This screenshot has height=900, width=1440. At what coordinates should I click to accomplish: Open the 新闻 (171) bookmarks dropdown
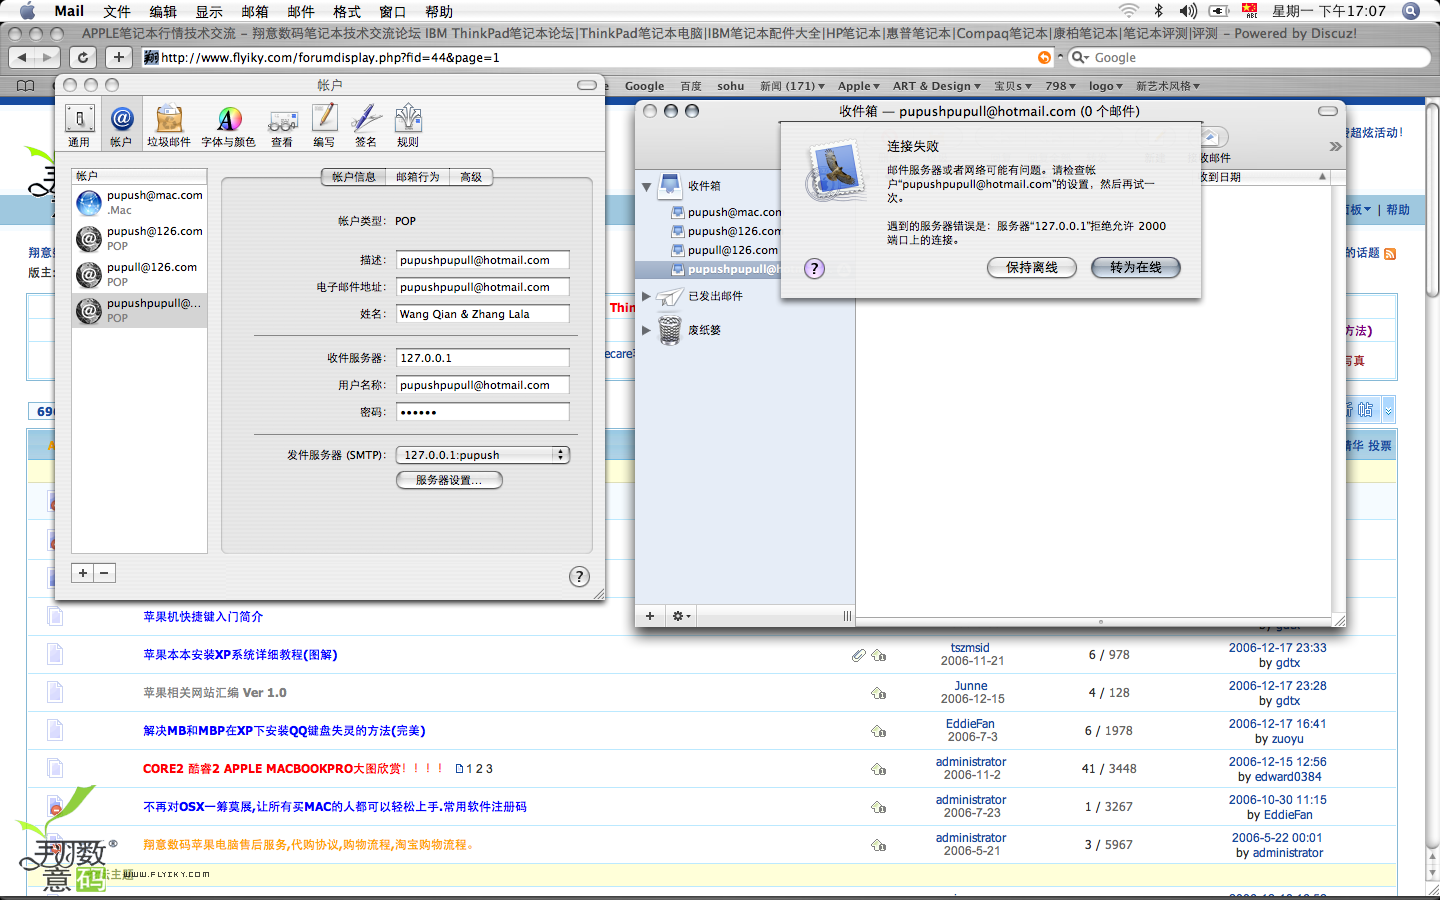click(x=792, y=86)
